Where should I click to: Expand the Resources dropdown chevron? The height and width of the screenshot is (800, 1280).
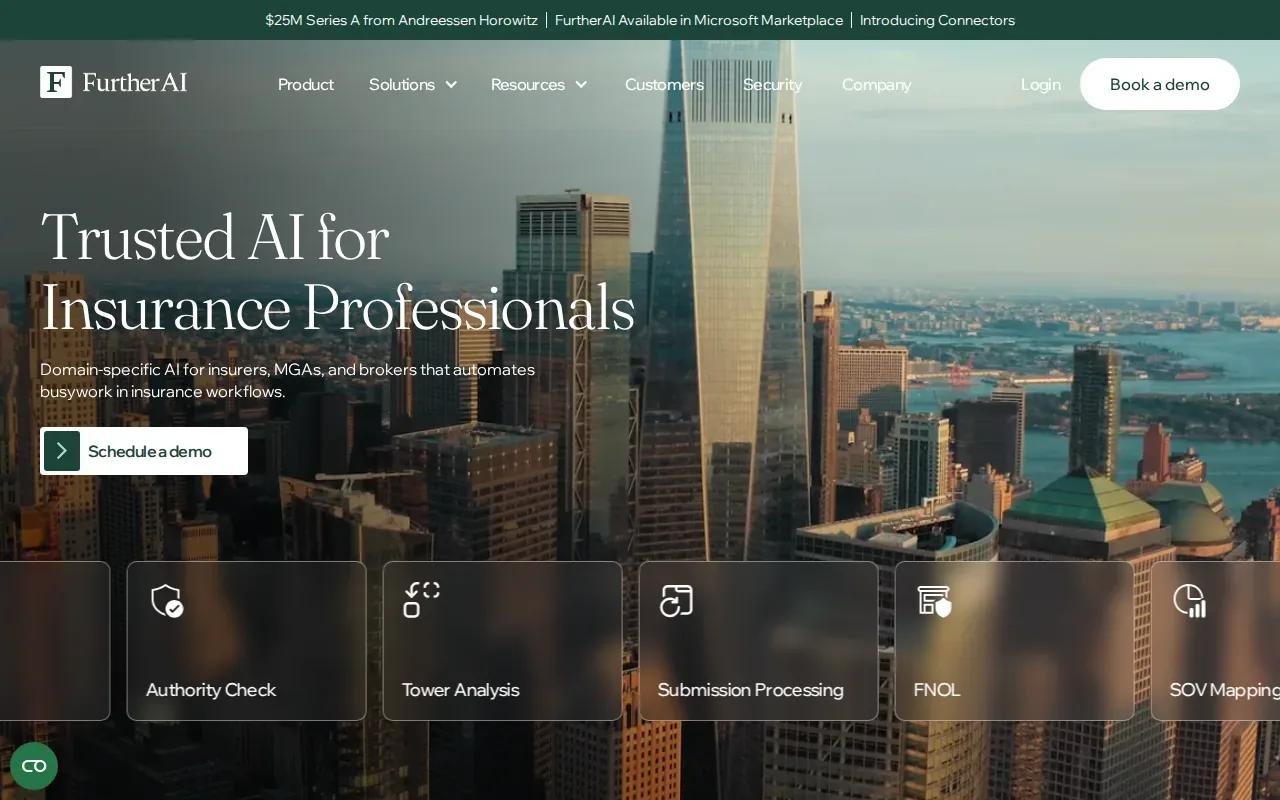click(581, 85)
